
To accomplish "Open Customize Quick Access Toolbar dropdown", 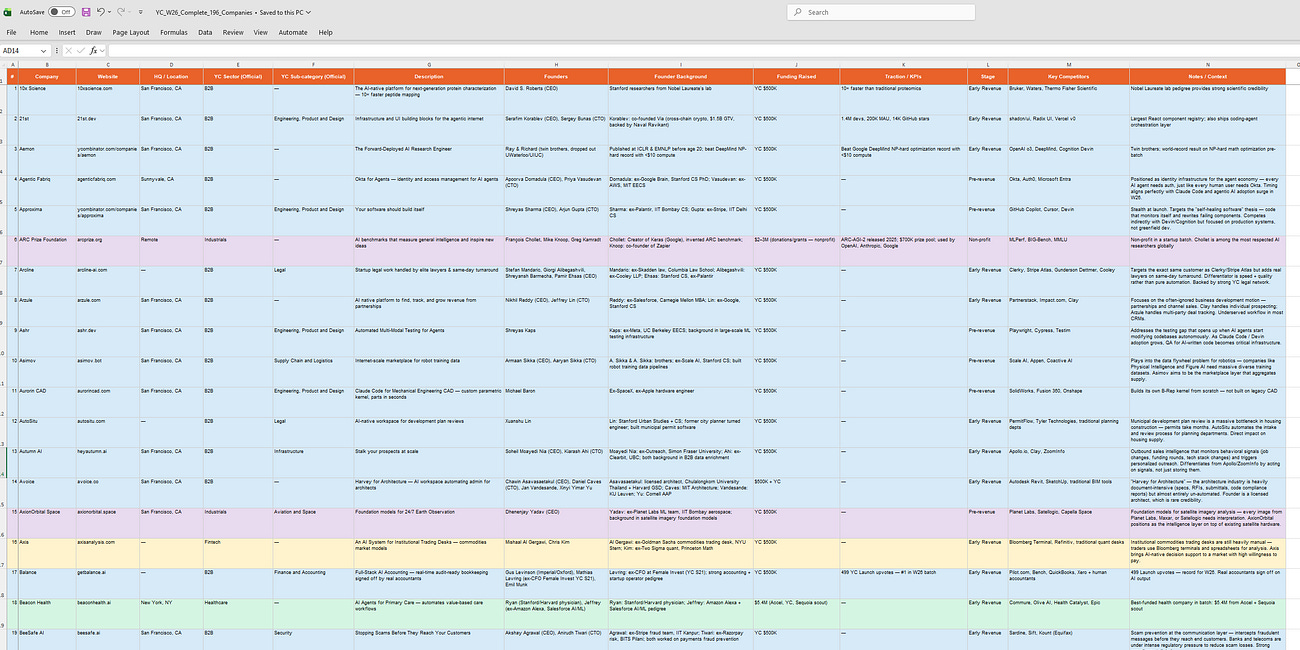I will pos(142,12).
